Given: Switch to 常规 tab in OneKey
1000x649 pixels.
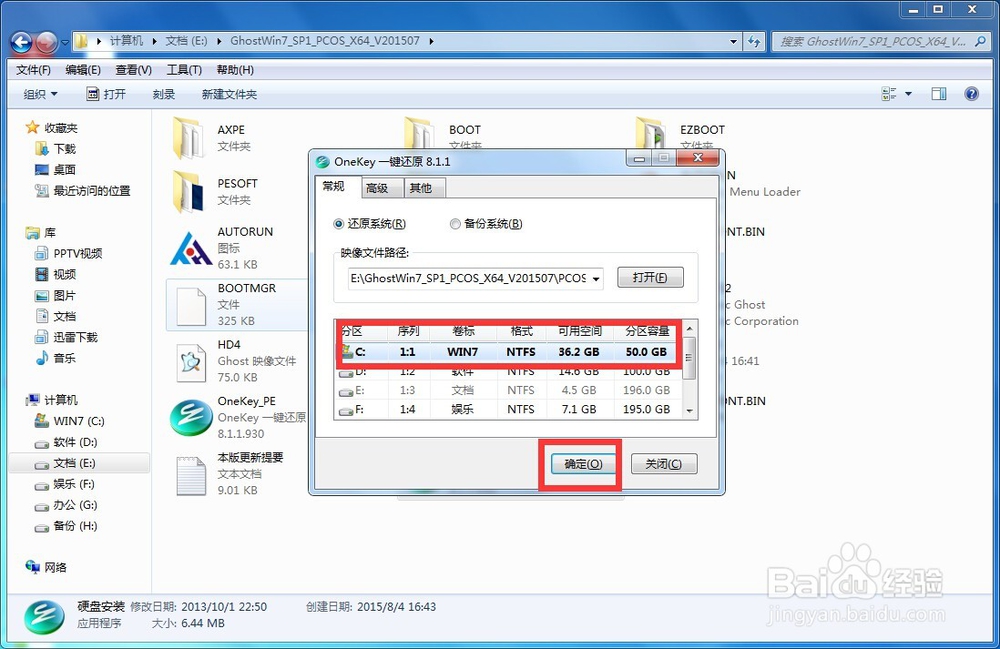Looking at the screenshot, I should [x=334, y=186].
